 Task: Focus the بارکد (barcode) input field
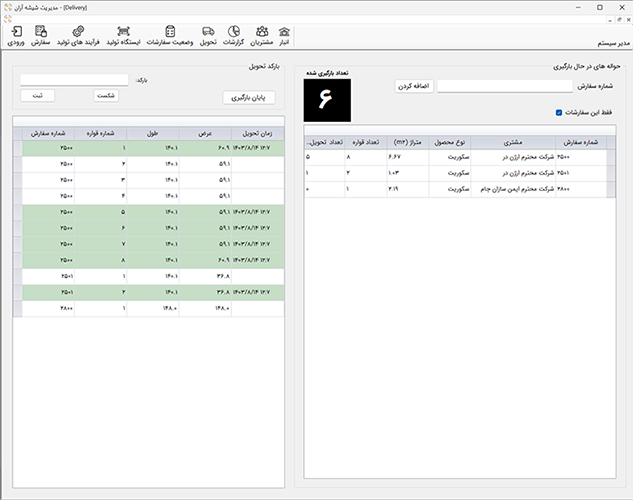tap(74, 79)
